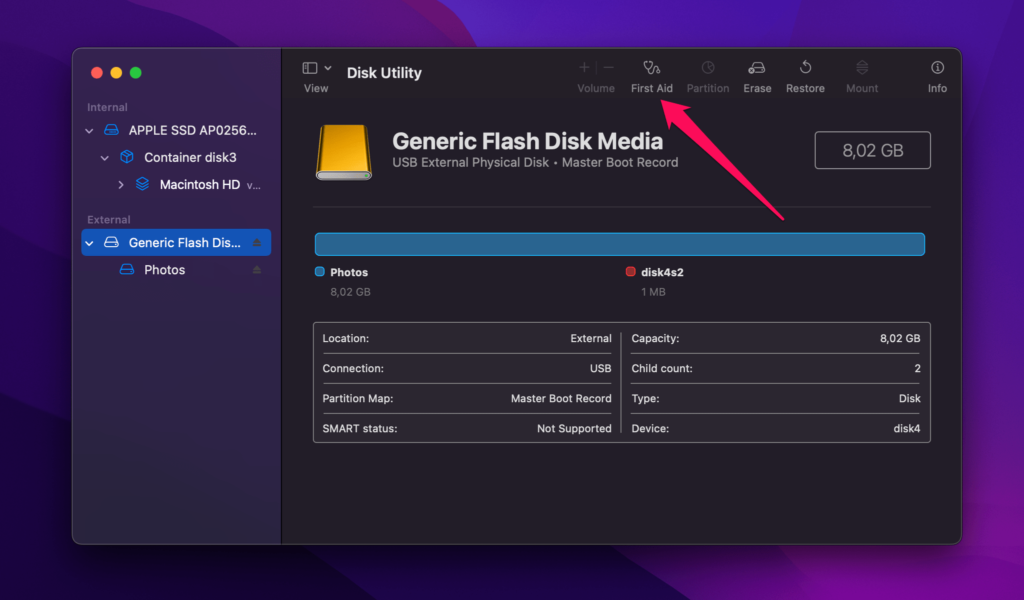This screenshot has width=1024, height=600.
Task: Click the Device disk4 value
Action: [906, 428]
